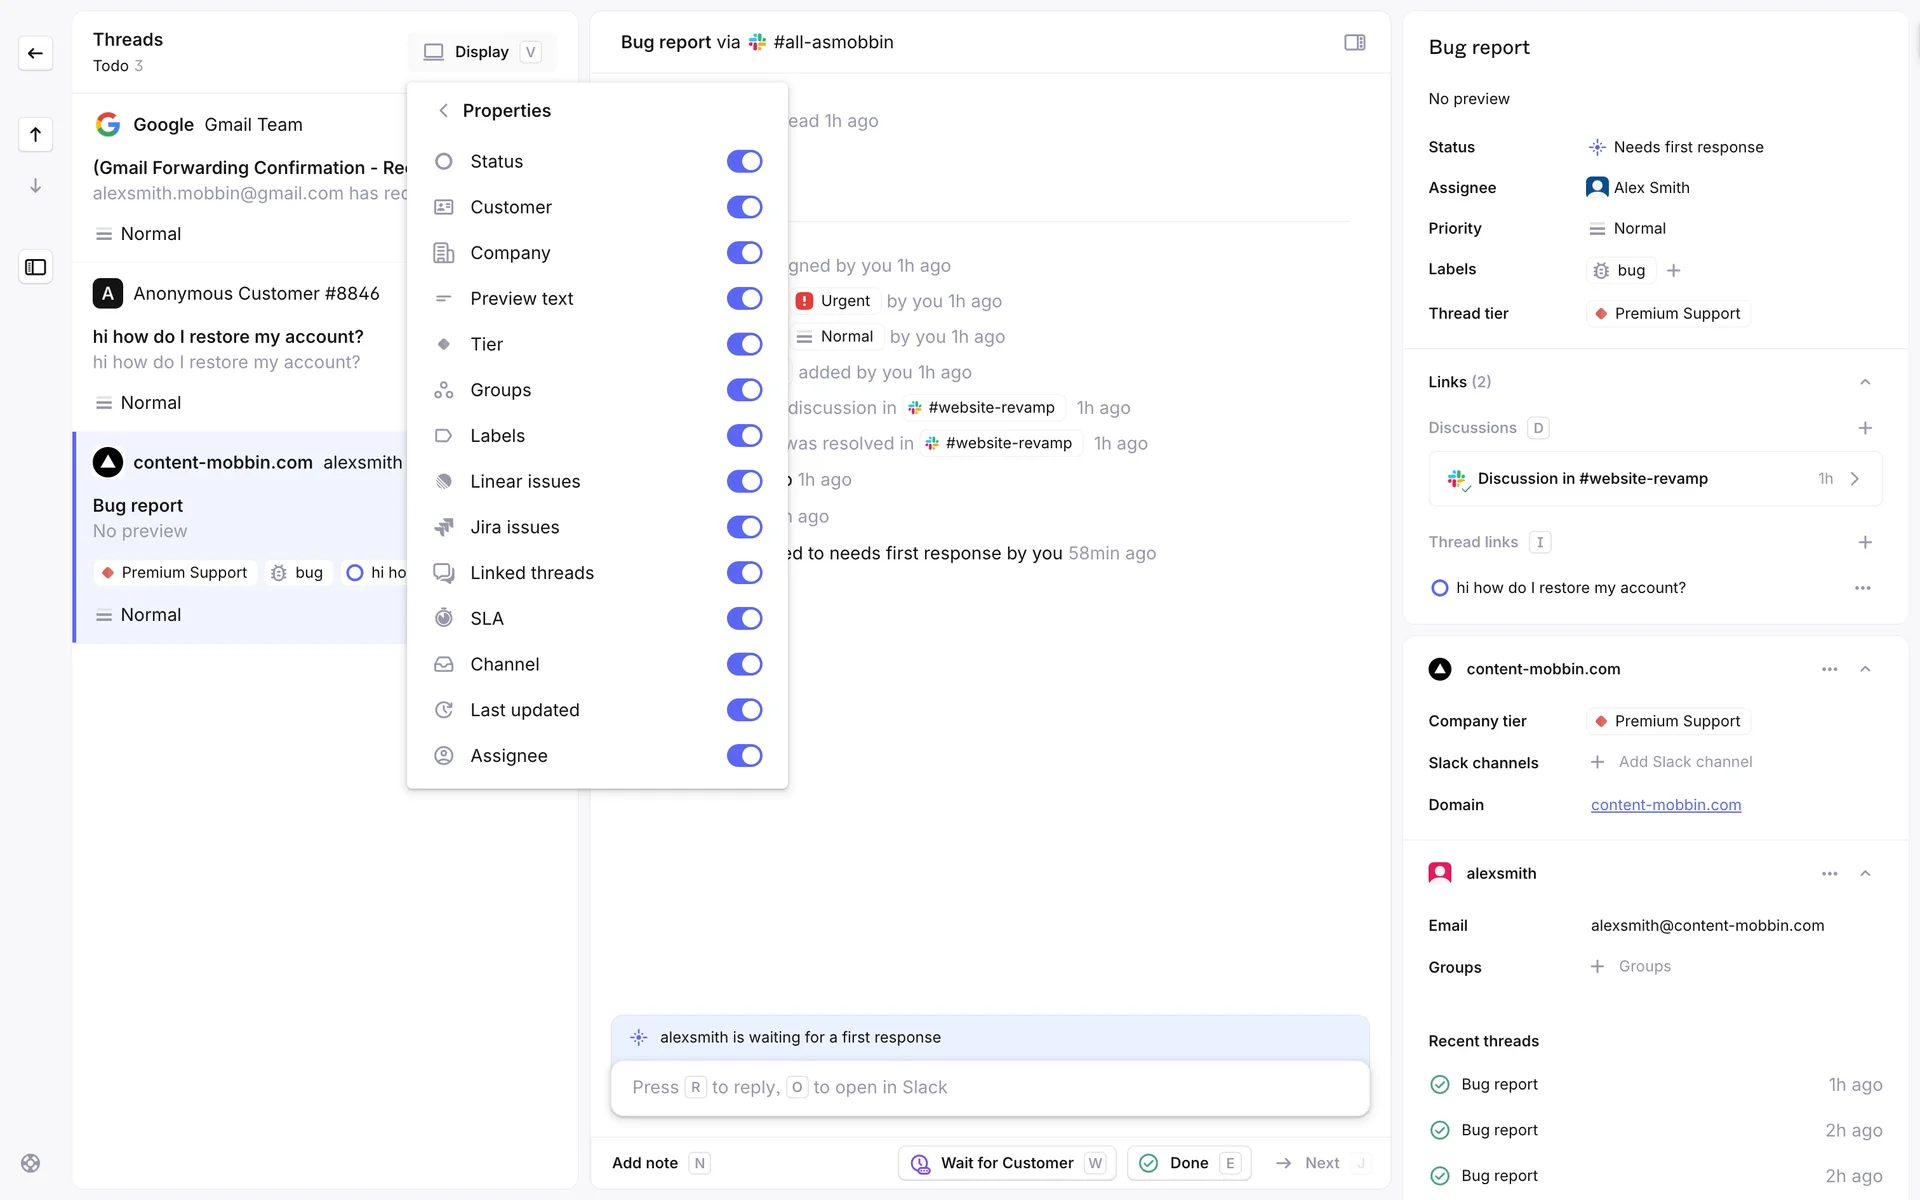Screen dimensions: 1920x1200
Task: Add a new label with plus icon
Action: [1674, 270]
